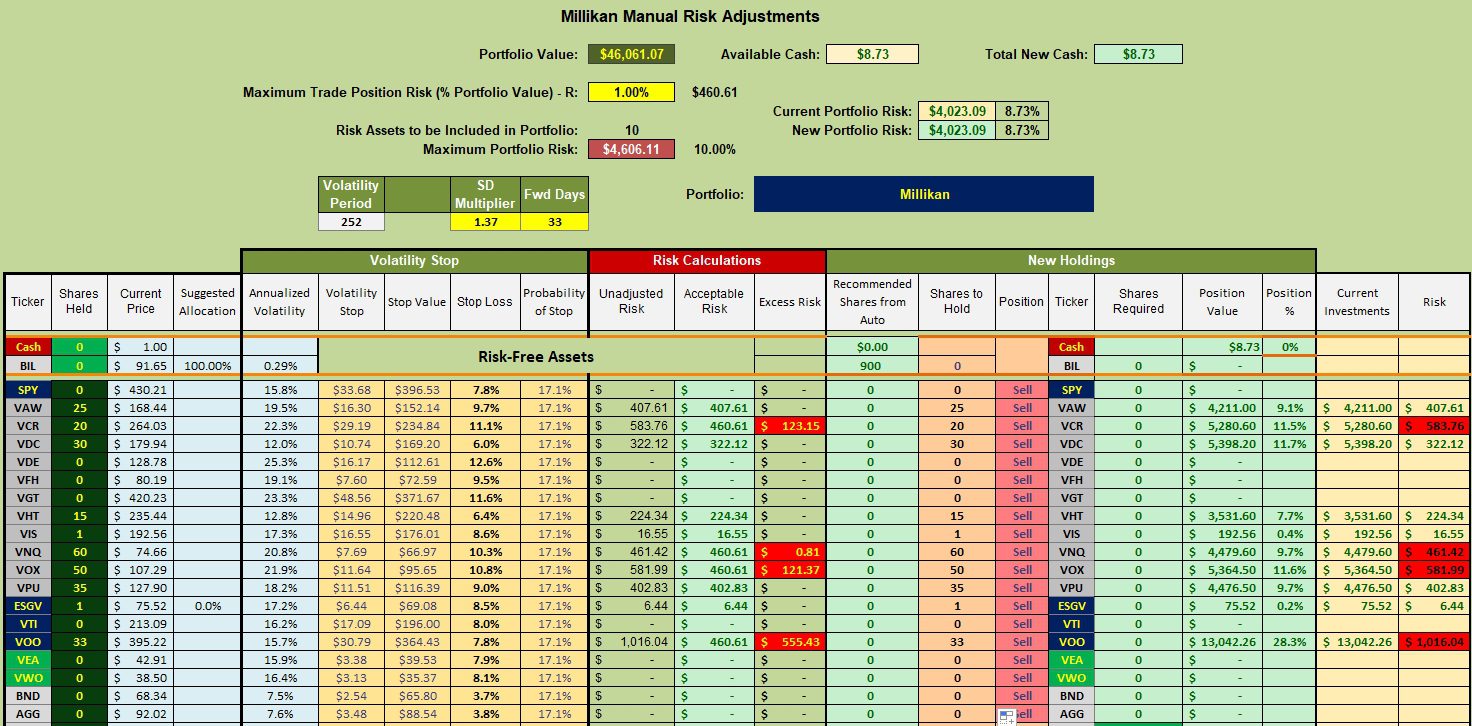This screenshot has width=1472, height=726.
Task: Click New Portfolio Risk $4,023.09 cell
Action: pyautogui.click(x=957, y=130)
